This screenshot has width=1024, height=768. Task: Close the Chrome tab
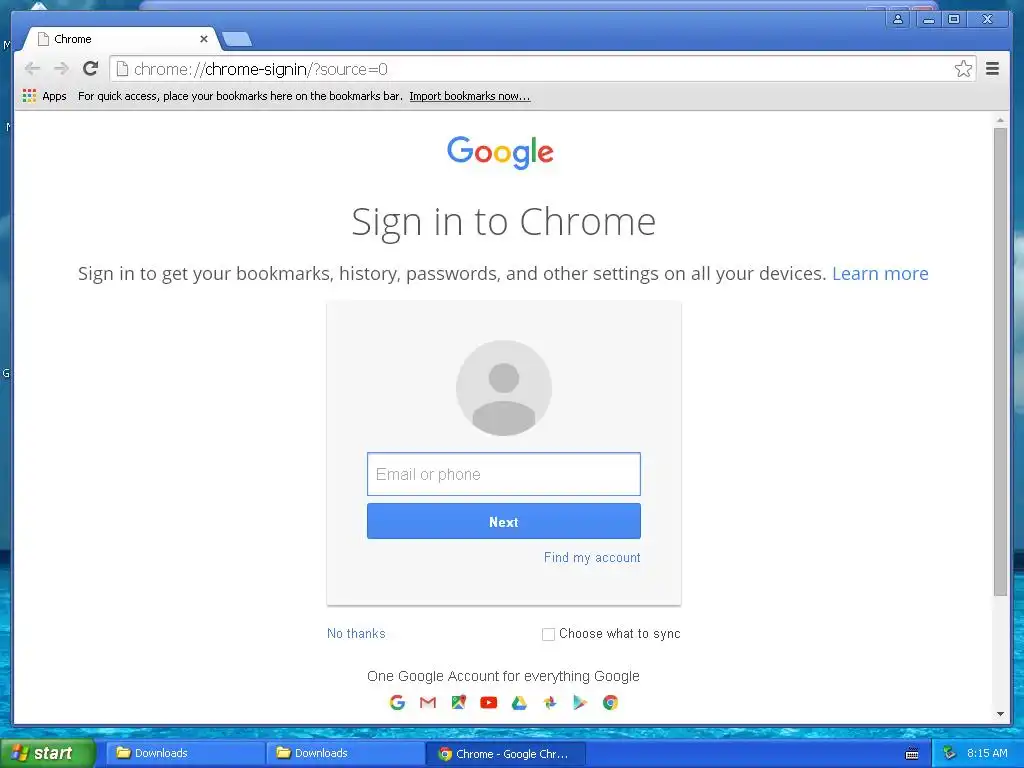coord(204,39)
